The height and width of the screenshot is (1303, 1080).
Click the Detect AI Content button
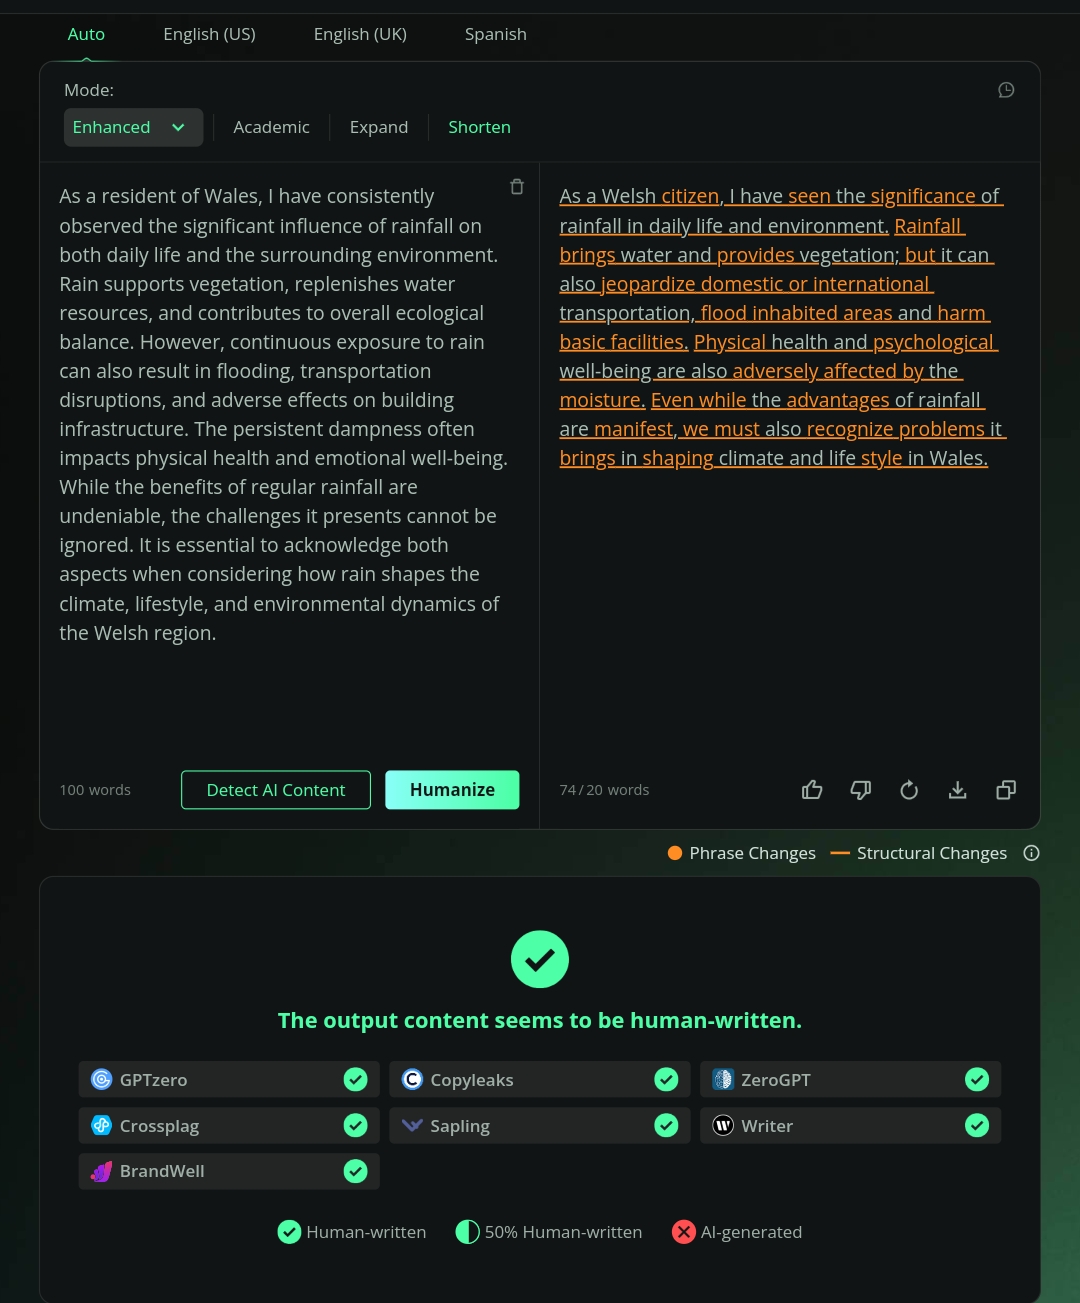(276, 790)
